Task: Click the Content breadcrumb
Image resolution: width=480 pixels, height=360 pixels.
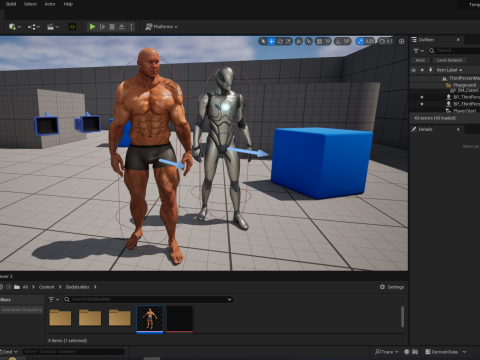Action: (x=46, y=287)
